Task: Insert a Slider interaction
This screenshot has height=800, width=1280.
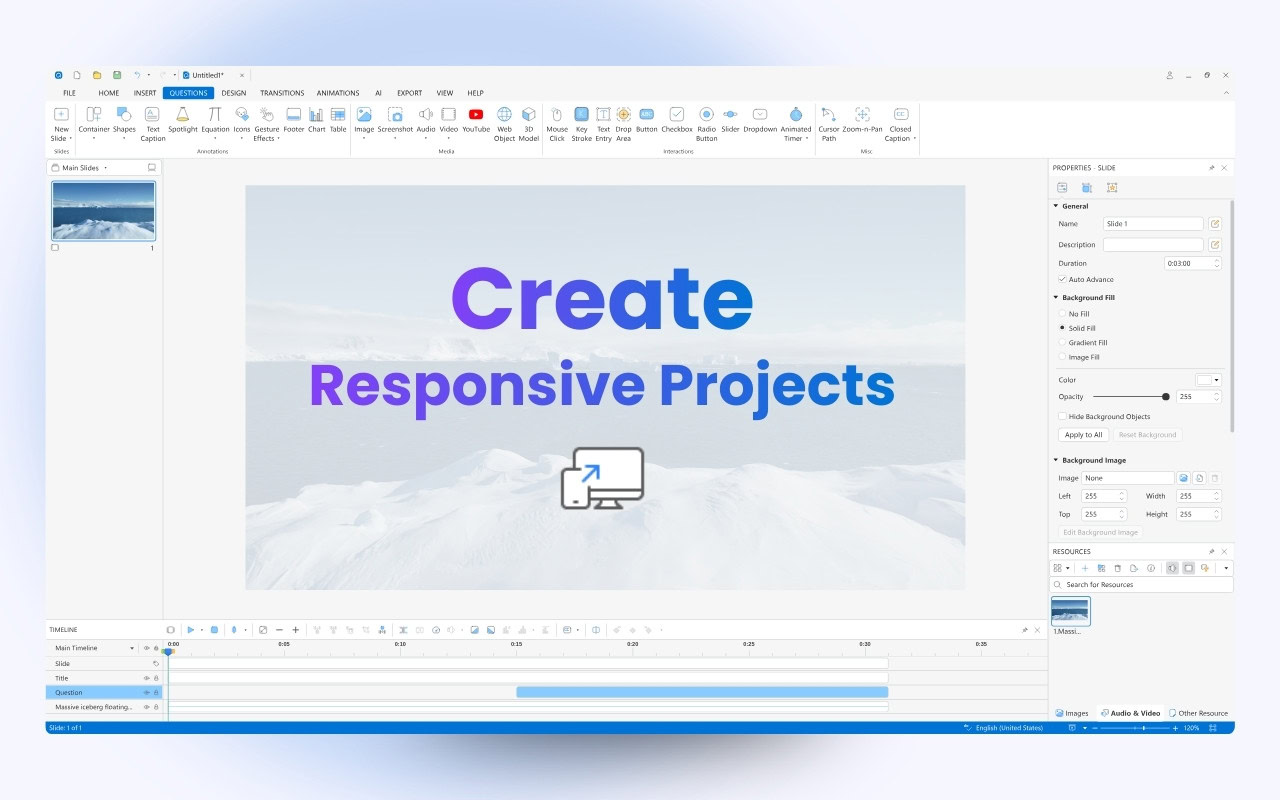Action: [x=730, y=120]
